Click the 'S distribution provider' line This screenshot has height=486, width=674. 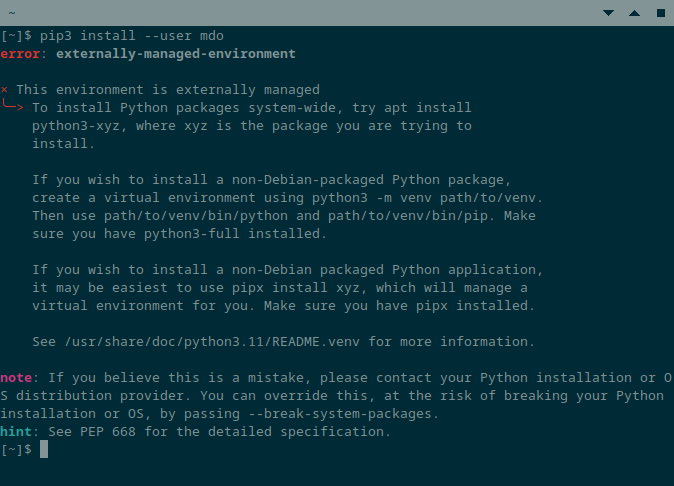click(x=332, y=396)
